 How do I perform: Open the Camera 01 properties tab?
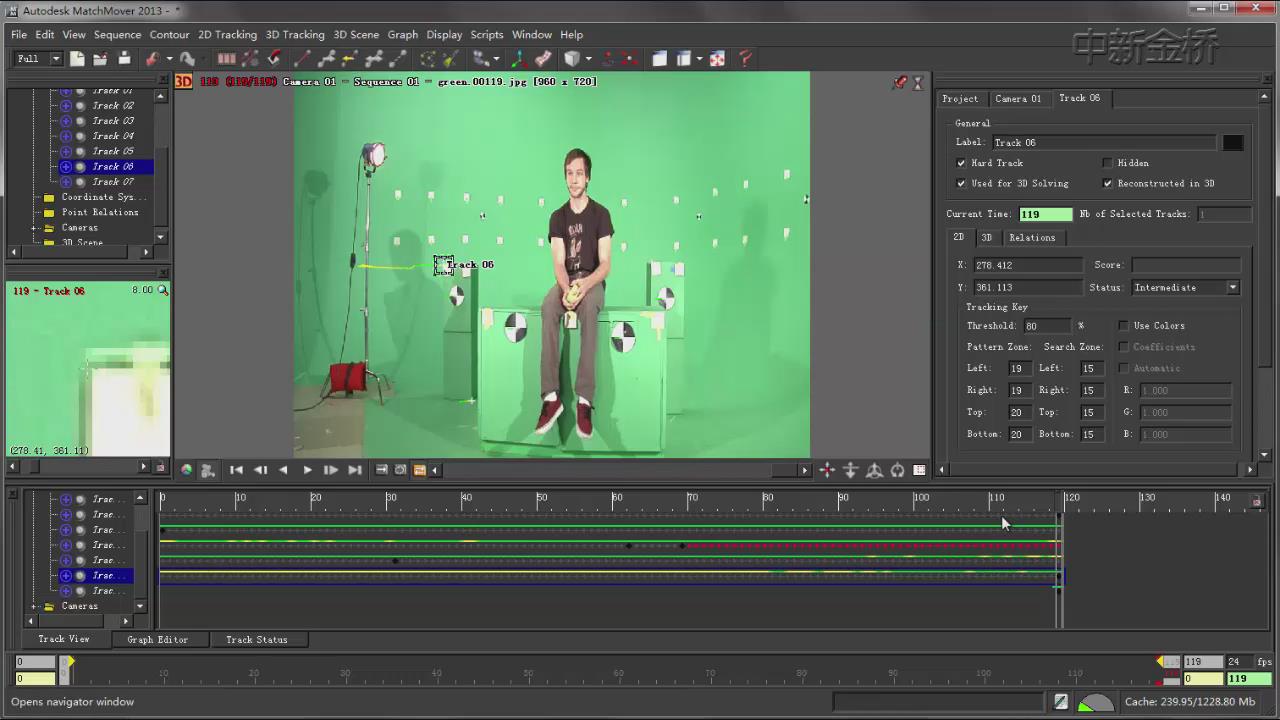coord(1018,98)
